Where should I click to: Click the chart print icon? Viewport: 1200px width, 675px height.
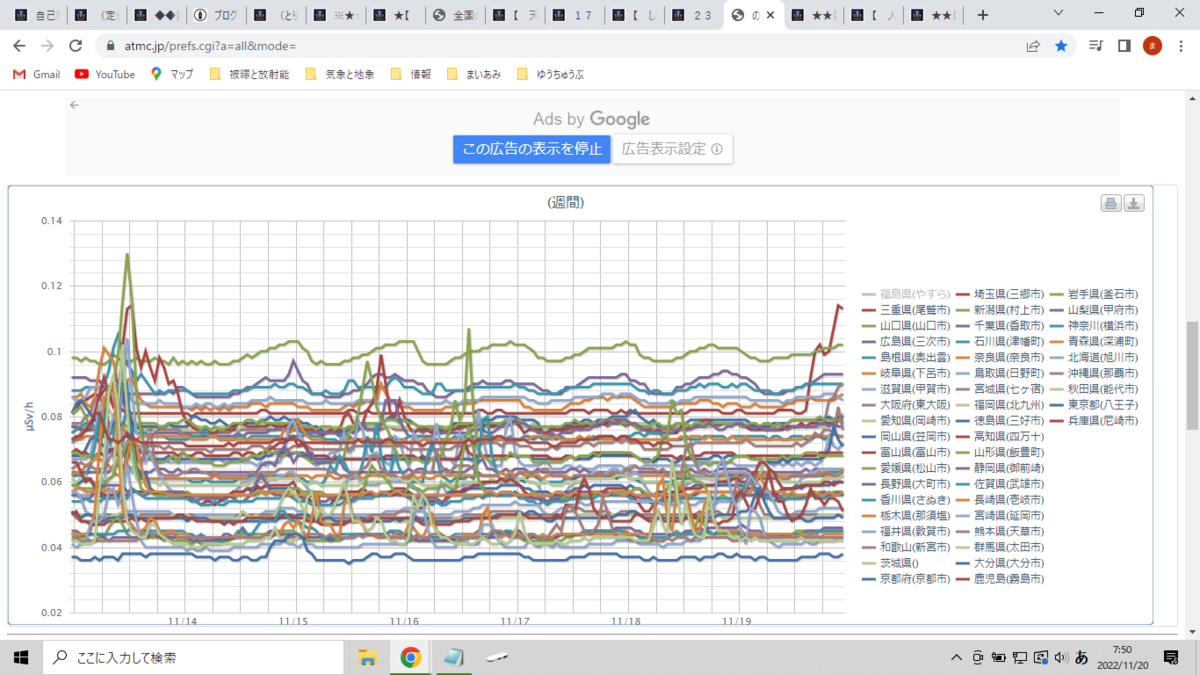click(x=1111, y=204)
